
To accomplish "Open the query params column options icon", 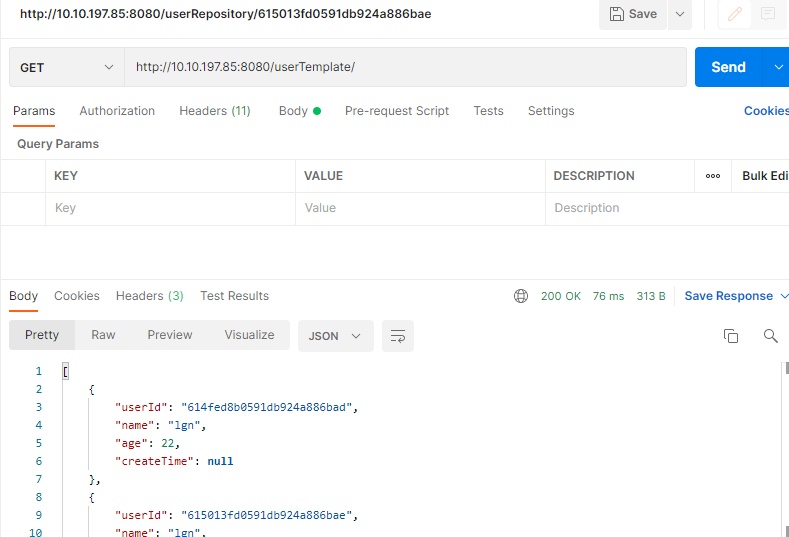I will click(x=713, y=176).
